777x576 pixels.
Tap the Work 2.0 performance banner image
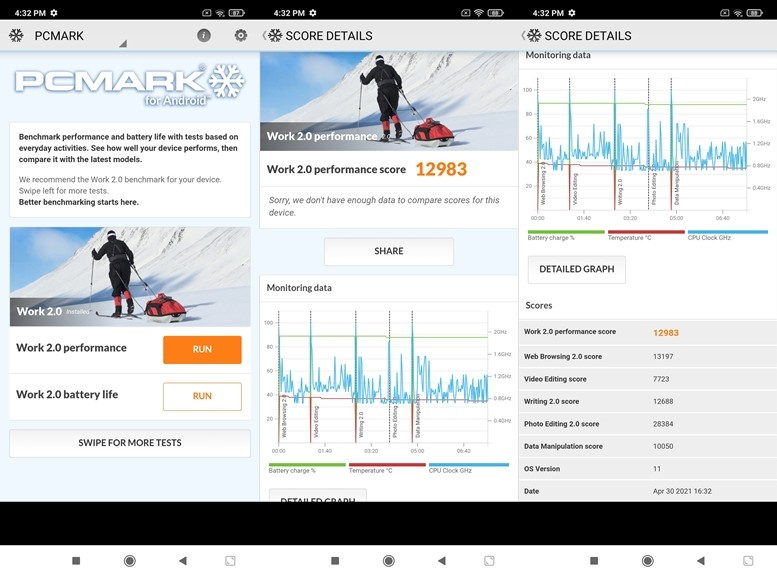coord(388,101)
